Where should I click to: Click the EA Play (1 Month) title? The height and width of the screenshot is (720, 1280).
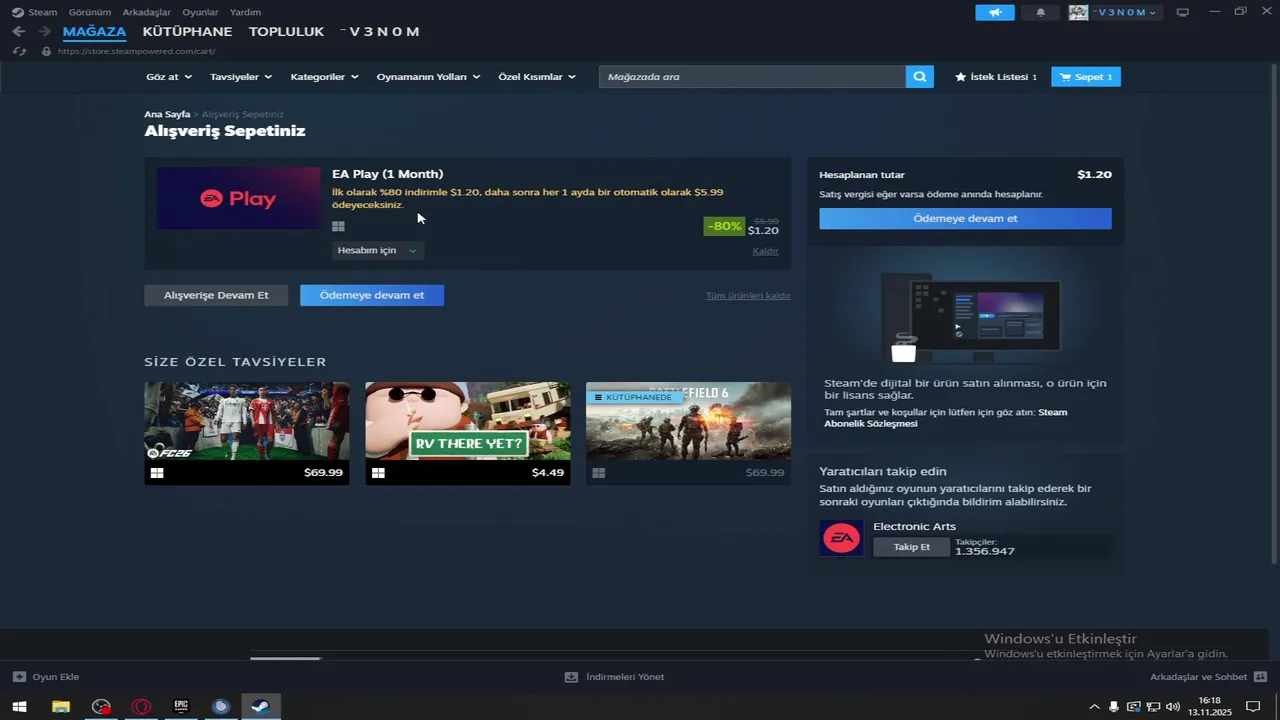(387, 174)
